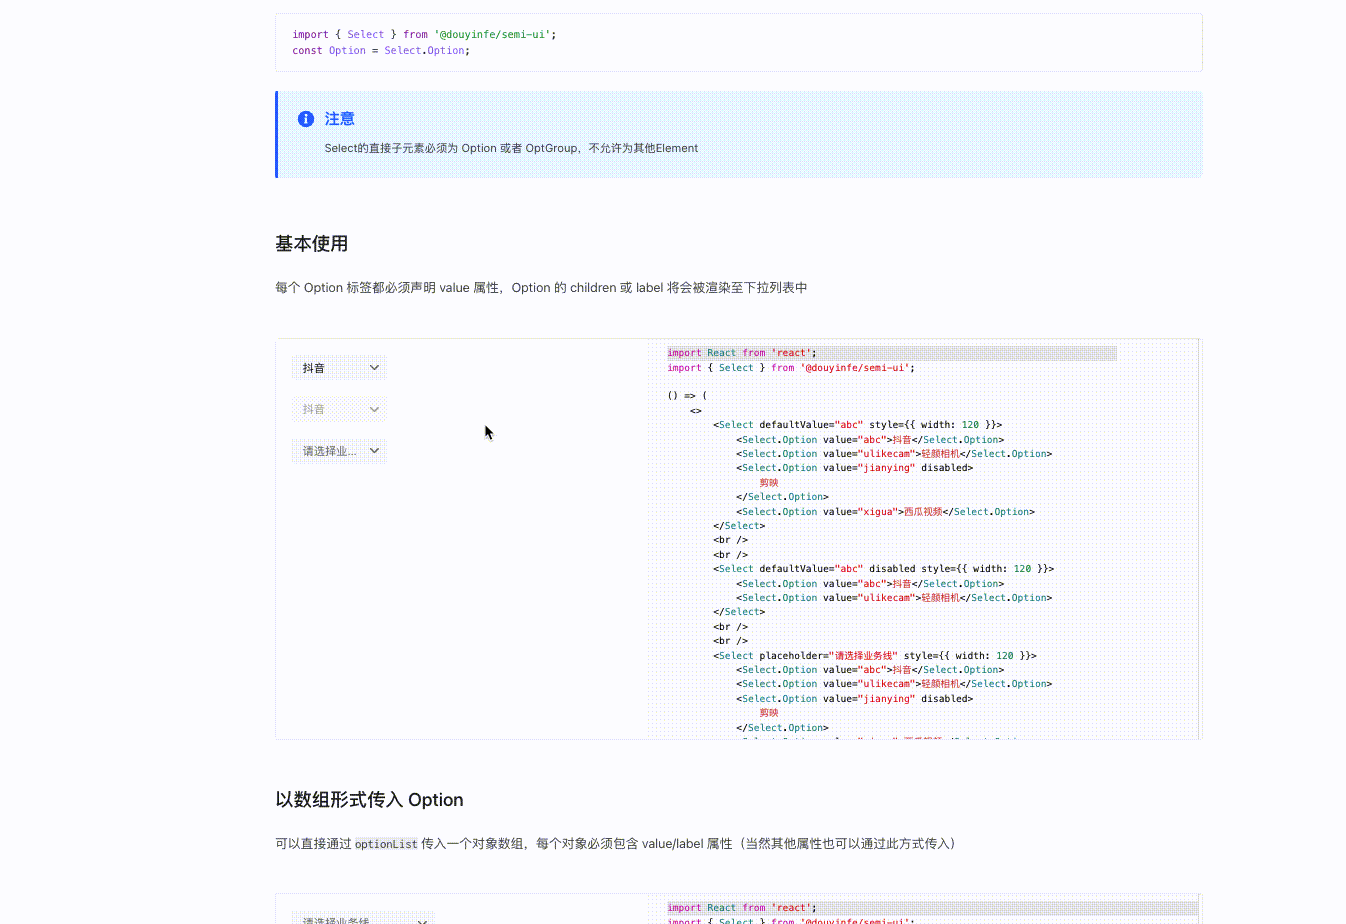Click the chevron on the disabled 抖音 select

(x=374, y=408)
